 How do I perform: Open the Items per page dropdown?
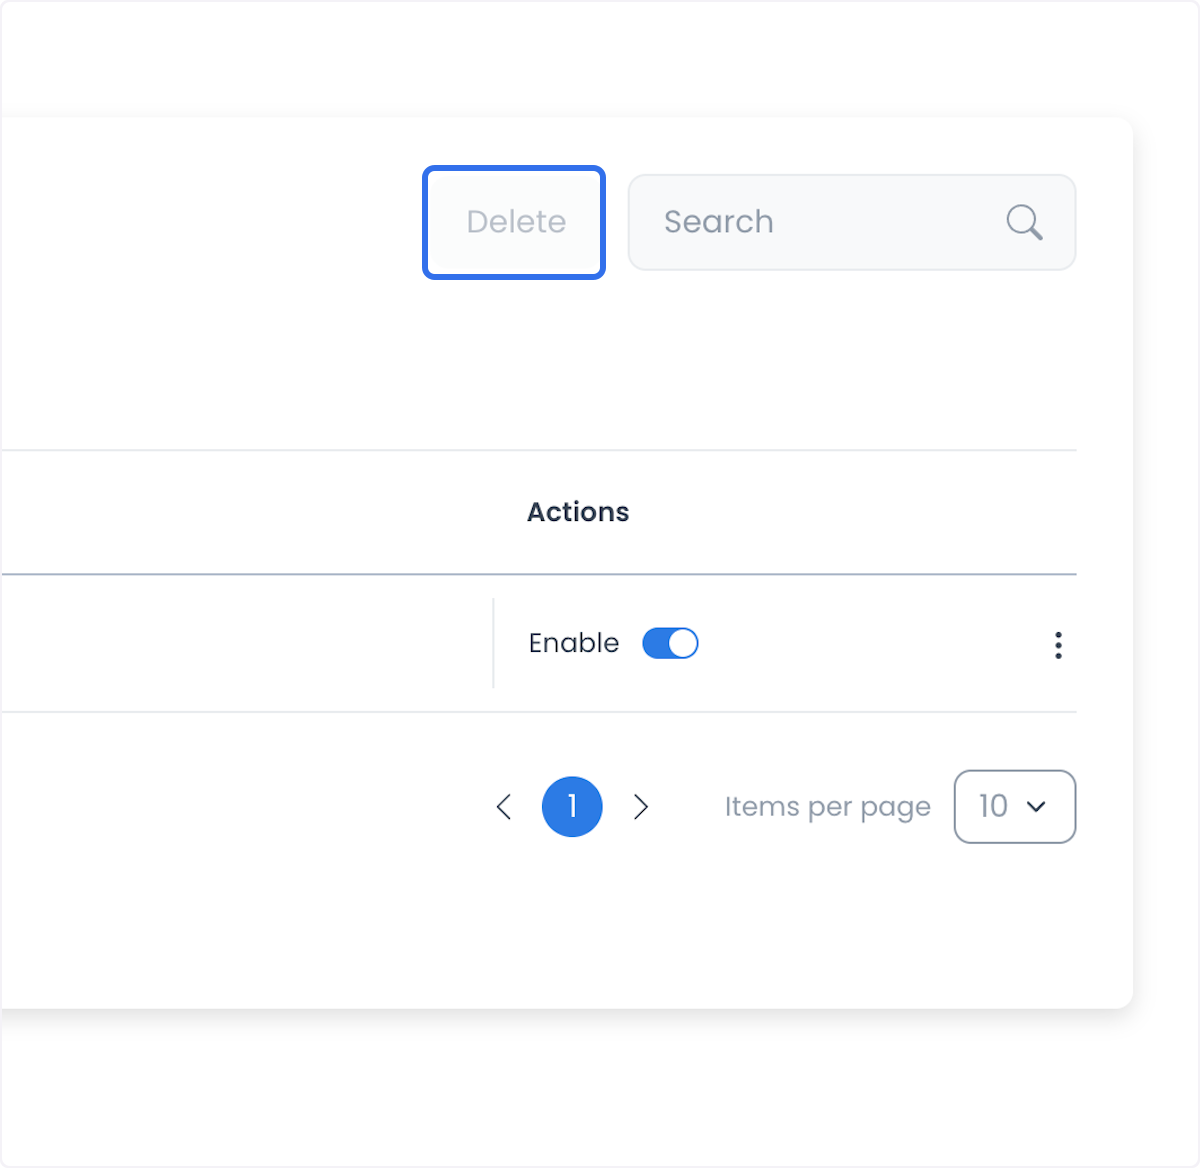pyautogui.click(x=1015, y=806)
